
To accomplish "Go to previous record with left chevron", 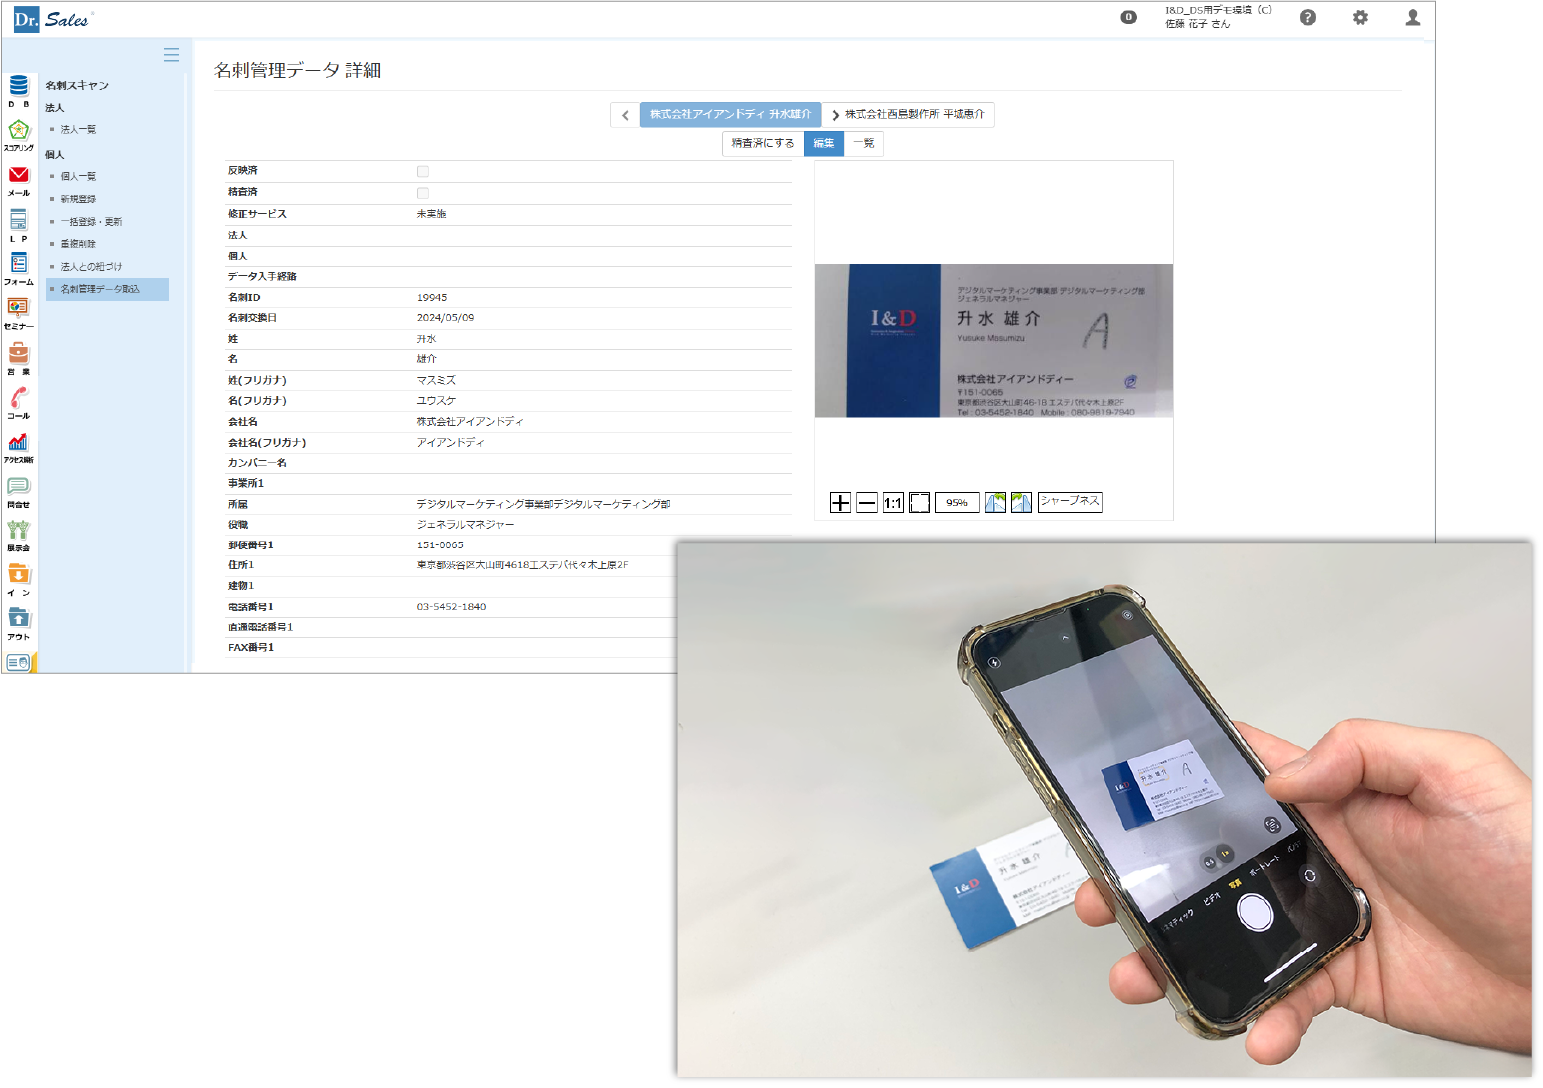I will (625, 115).
